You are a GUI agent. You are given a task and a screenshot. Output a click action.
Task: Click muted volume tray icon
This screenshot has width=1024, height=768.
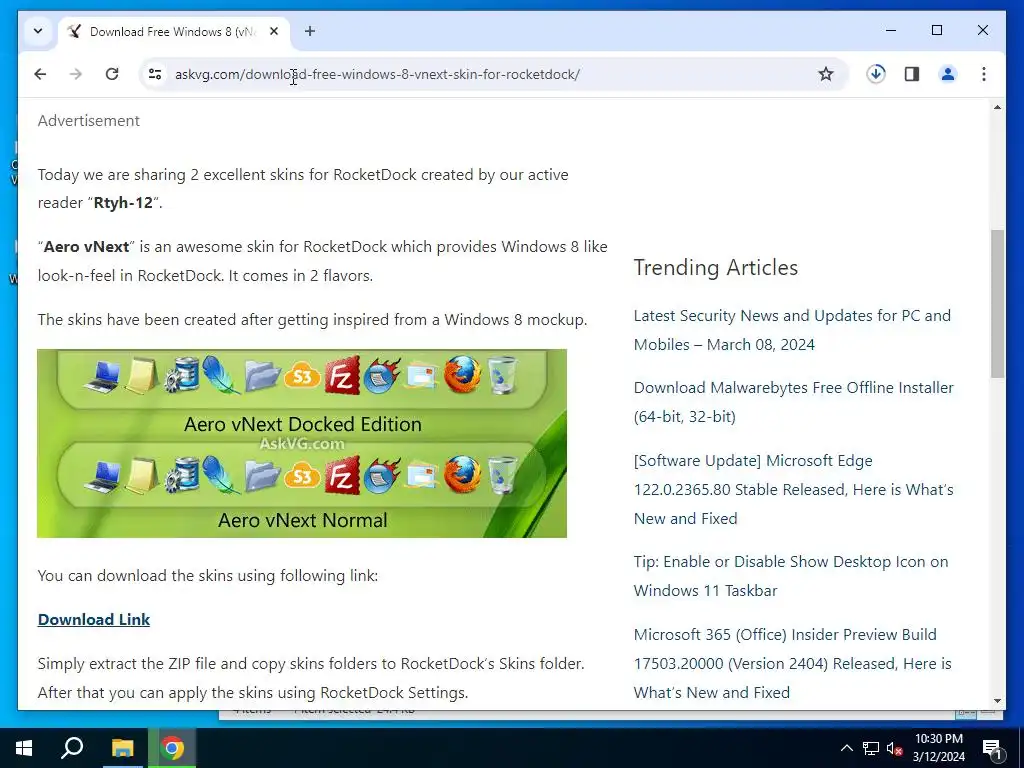point(894,748)
